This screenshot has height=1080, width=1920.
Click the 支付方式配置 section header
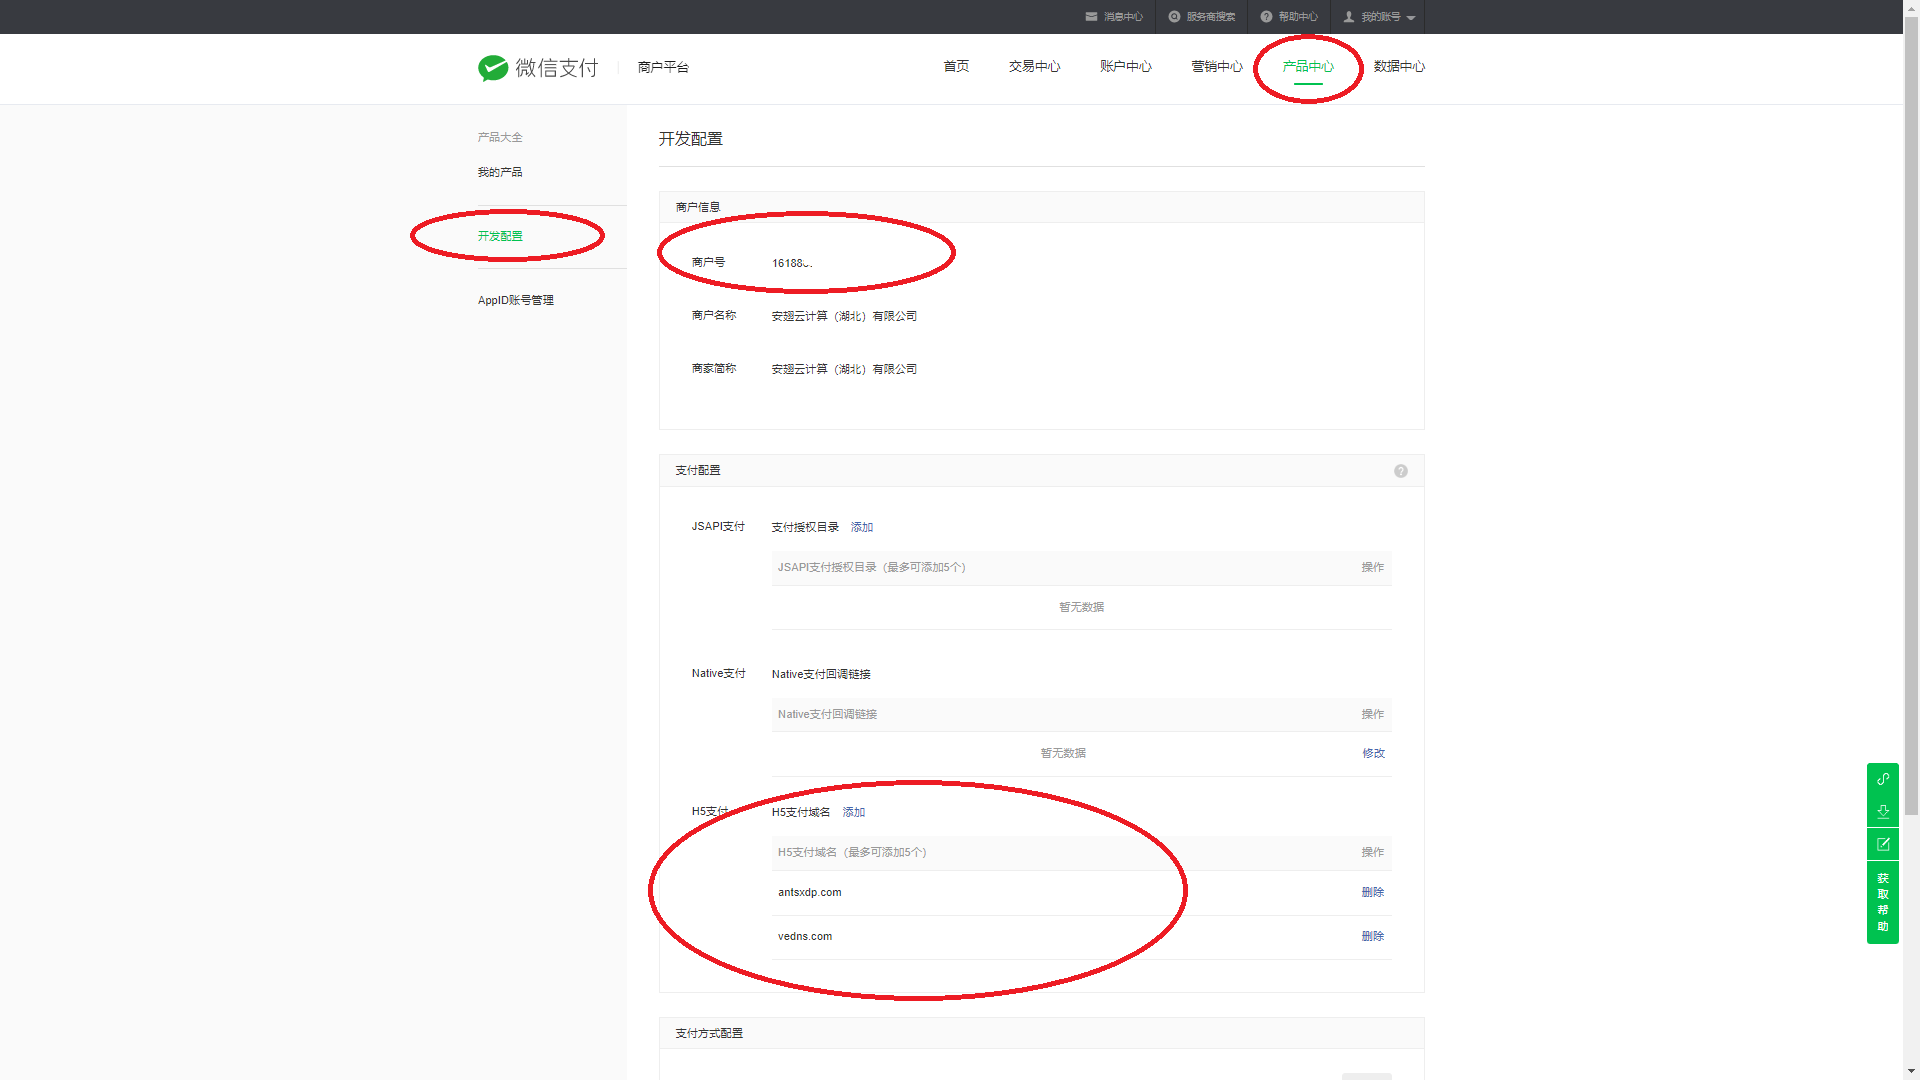pyautogui.click(x=709, y=1033)
